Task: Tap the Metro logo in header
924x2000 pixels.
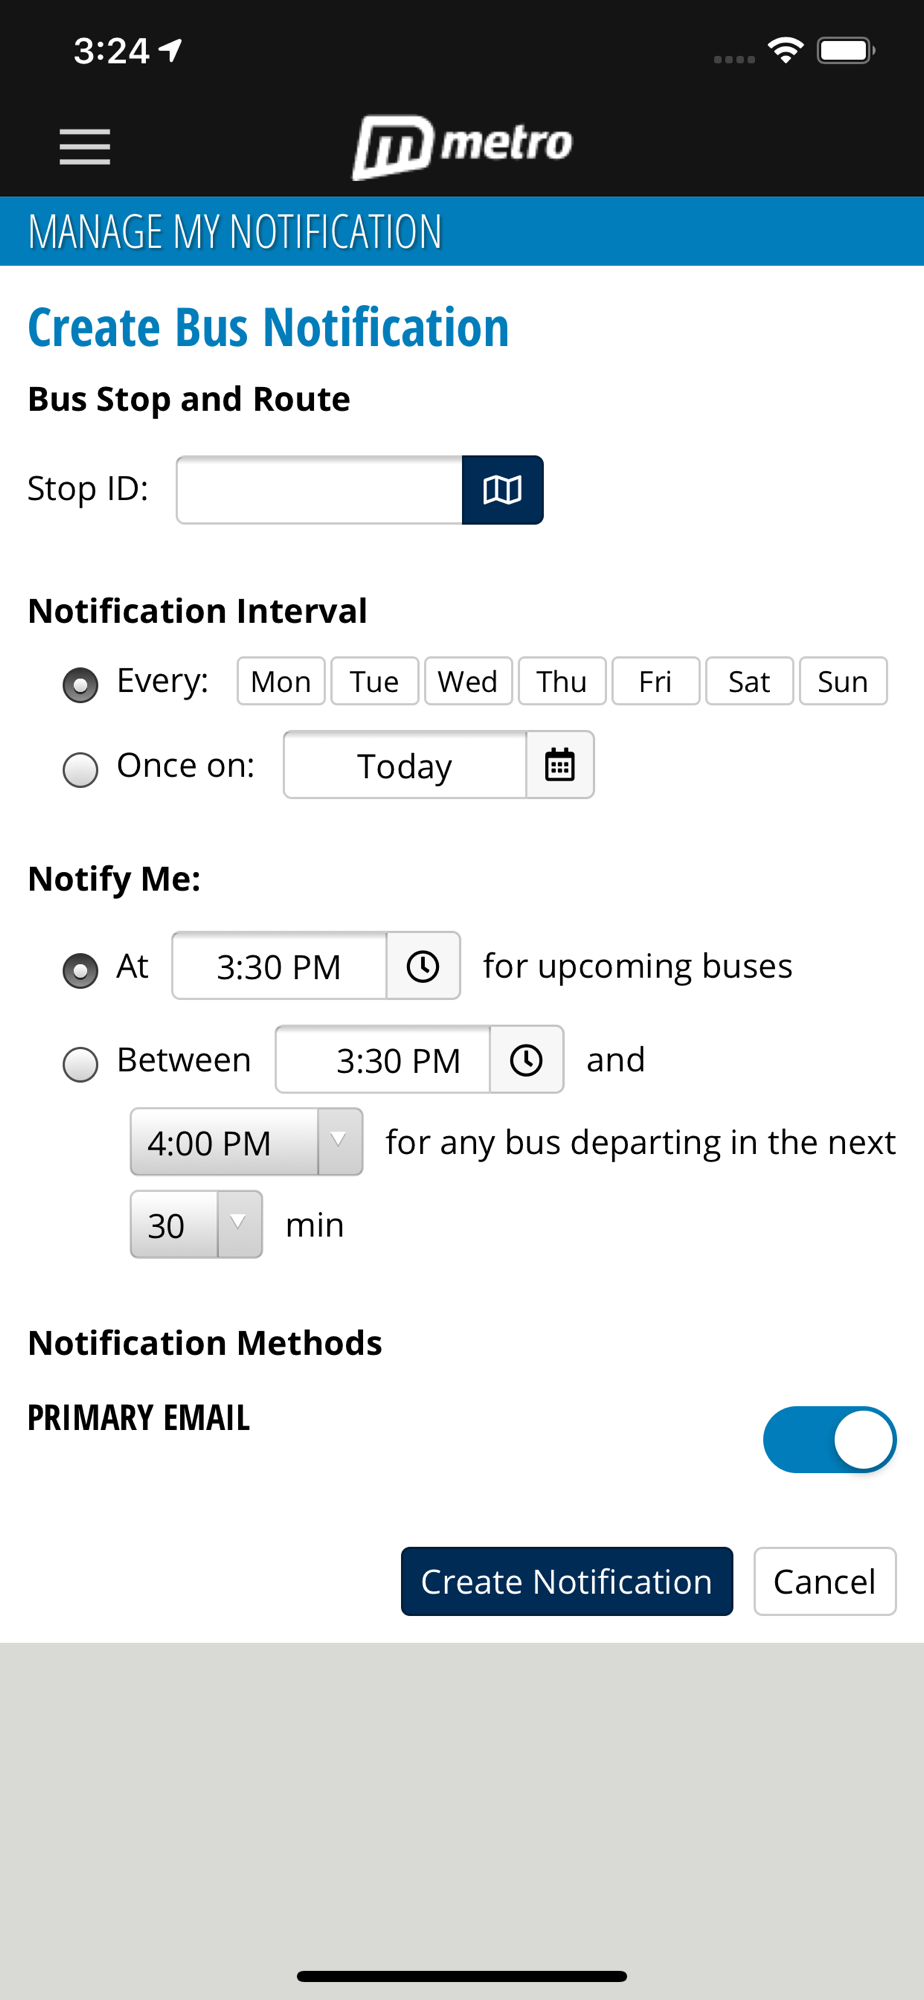Action: click(x=462, y=146)
